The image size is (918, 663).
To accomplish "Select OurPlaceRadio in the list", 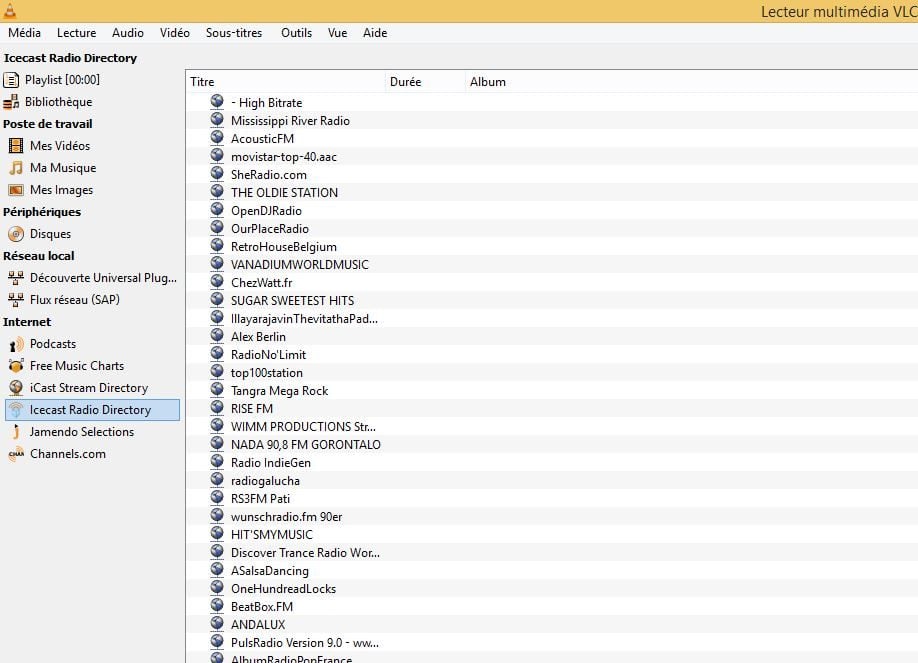I will (270, 229).
